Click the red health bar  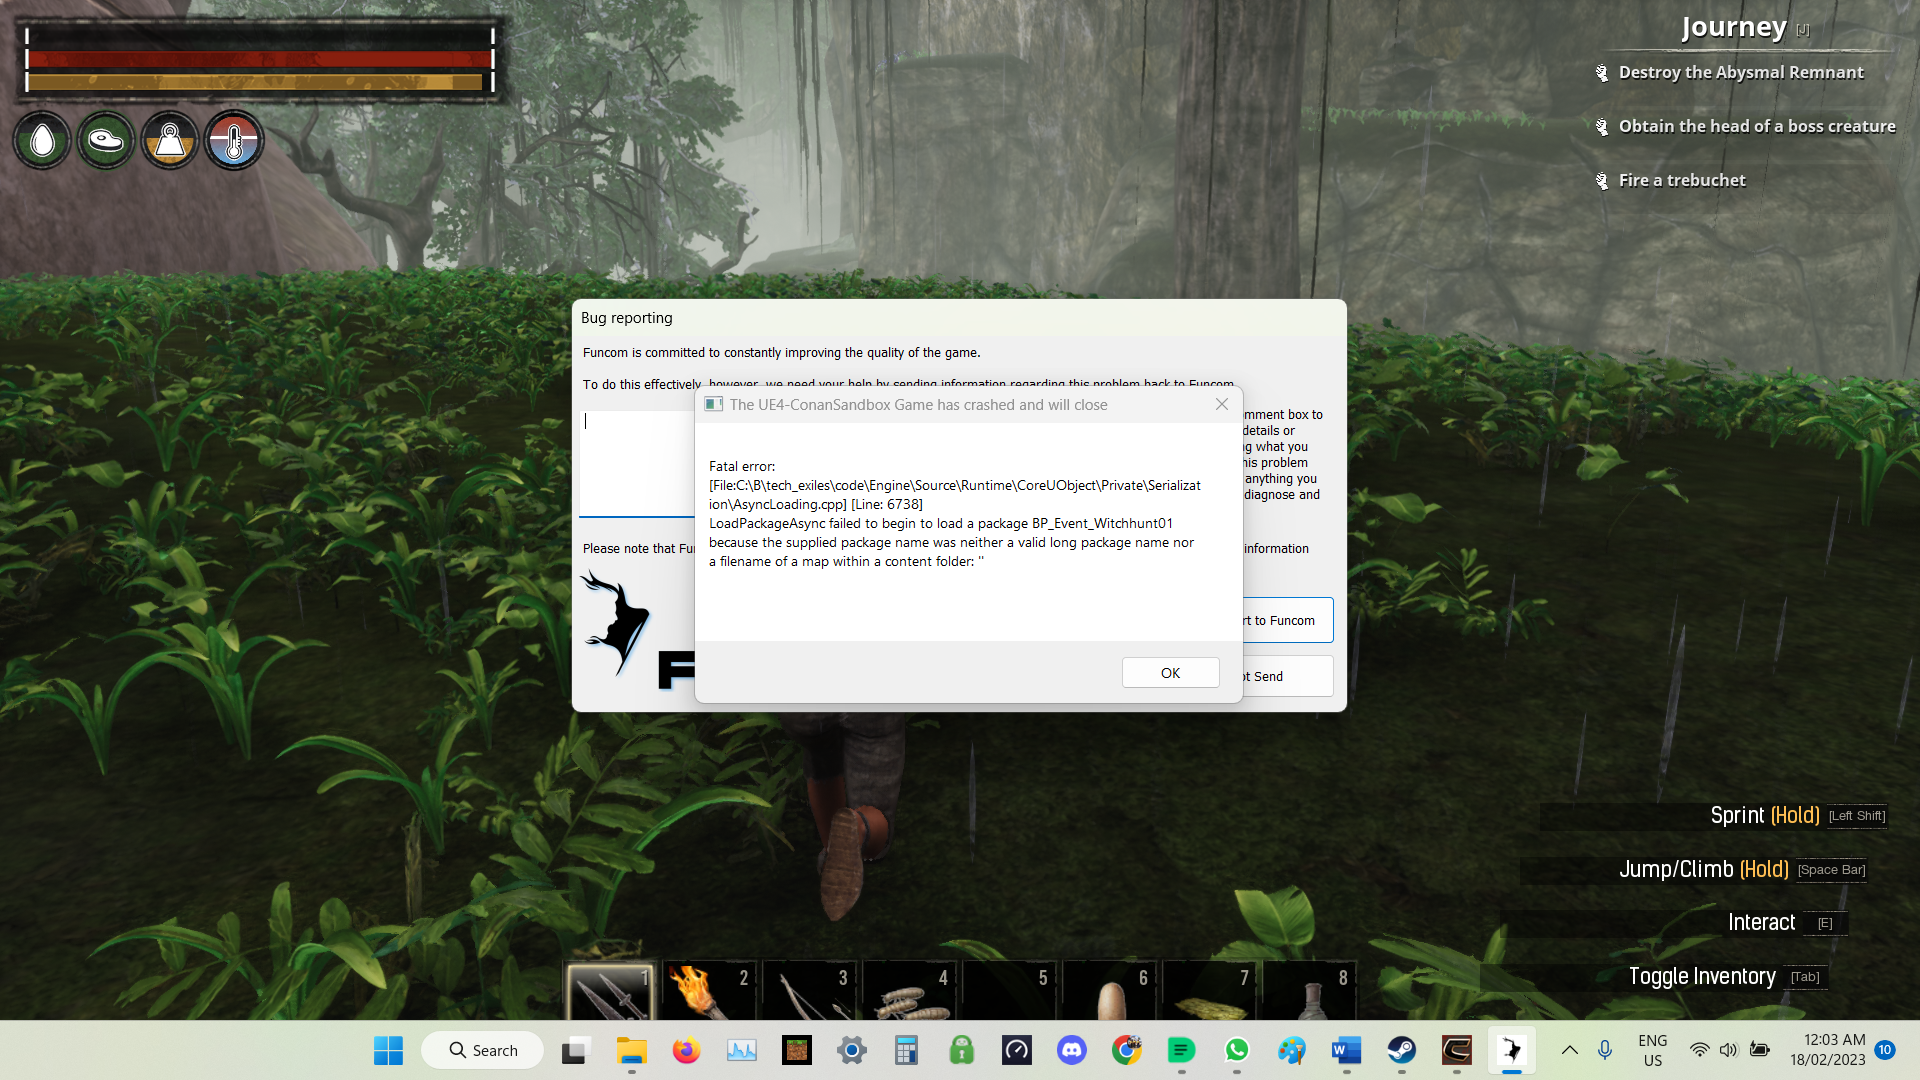259,59
